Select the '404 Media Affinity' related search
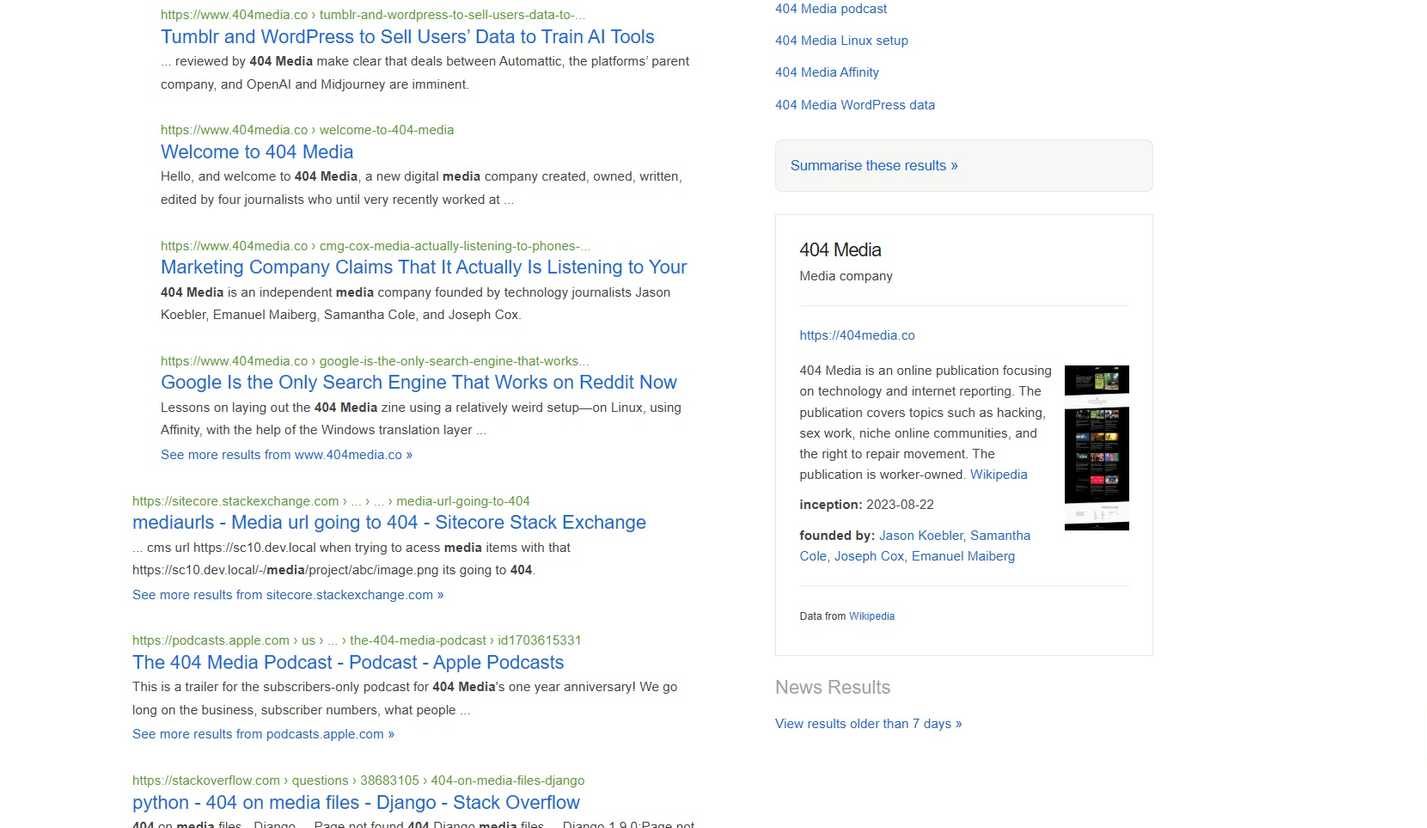Viewport: 1427px width, 828px height. [x=826, y=72]
